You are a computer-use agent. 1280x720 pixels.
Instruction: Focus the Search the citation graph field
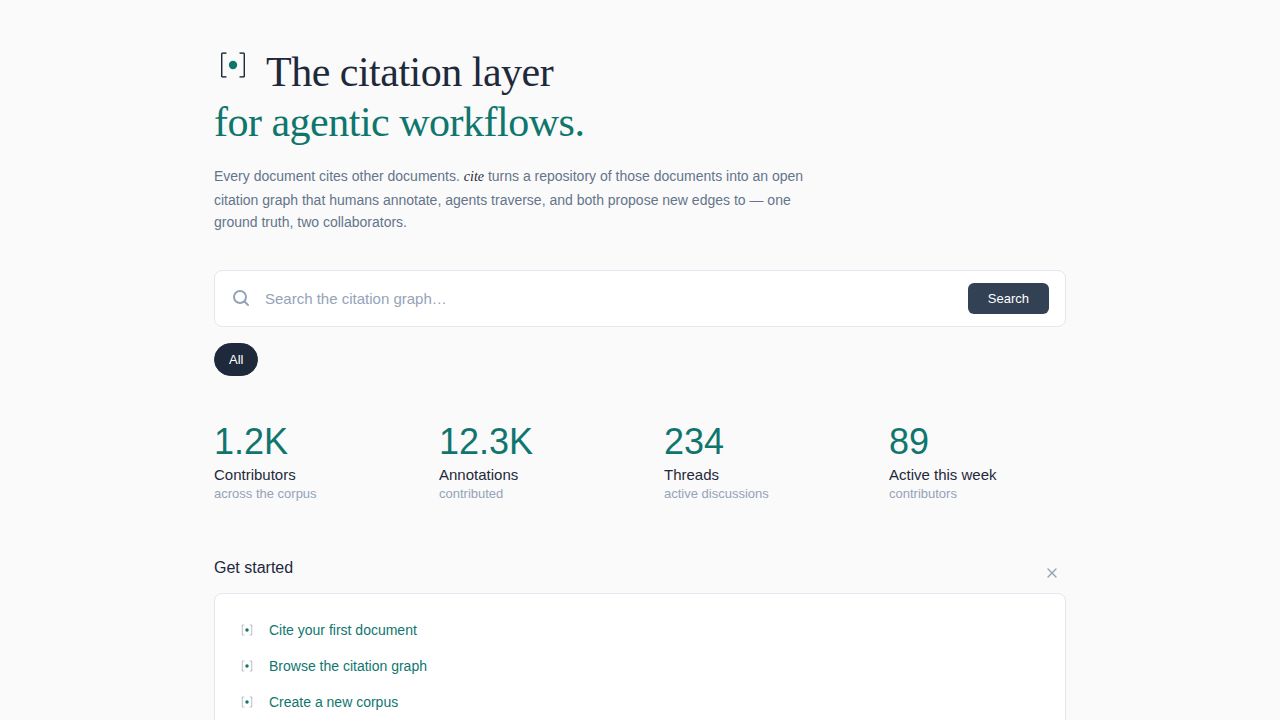click(x=610, y=298)
